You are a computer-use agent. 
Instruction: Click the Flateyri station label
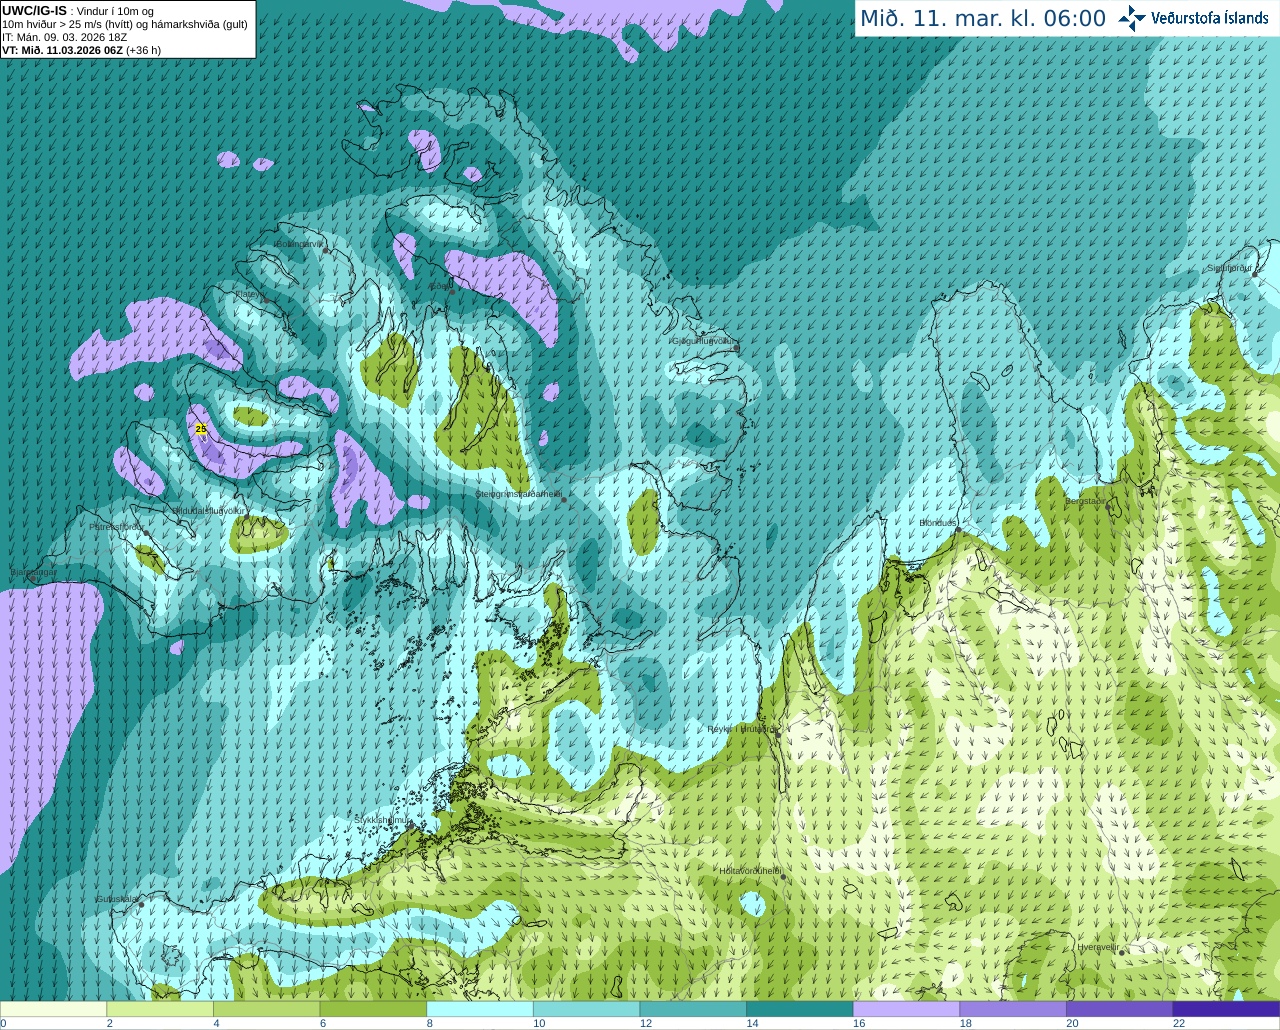pyautogui.click(x=249, y=294)
